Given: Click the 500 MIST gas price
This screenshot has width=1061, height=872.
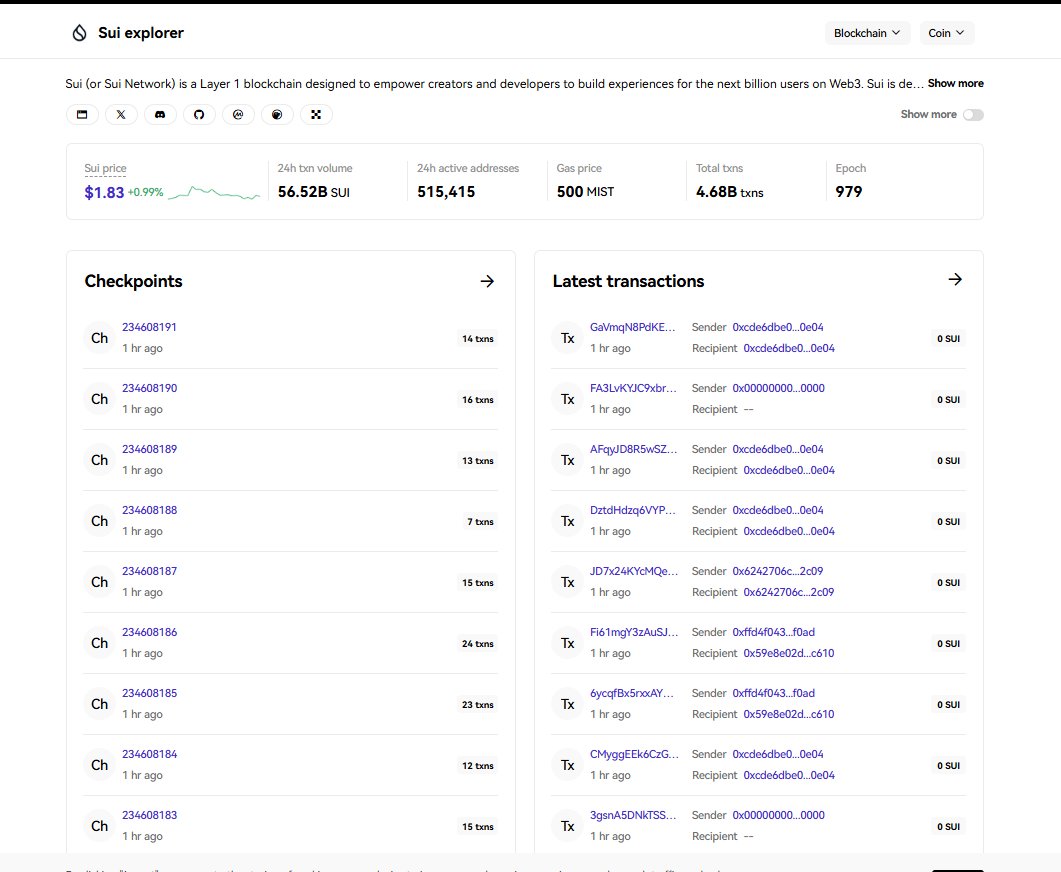Looking at the screenshot, I should 585,191.
